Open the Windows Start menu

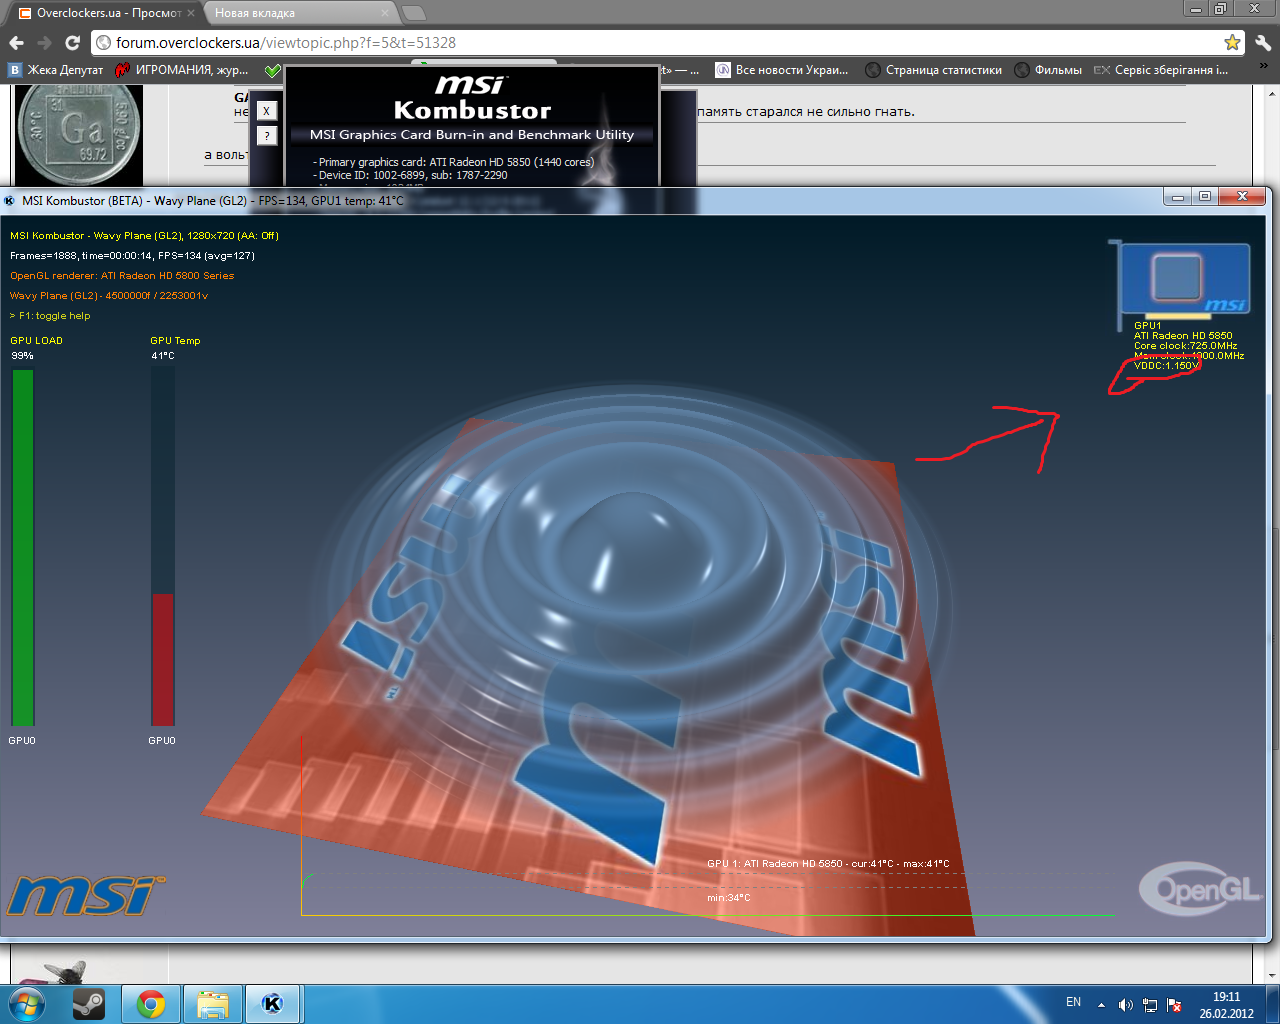[x=26, y=1004]
